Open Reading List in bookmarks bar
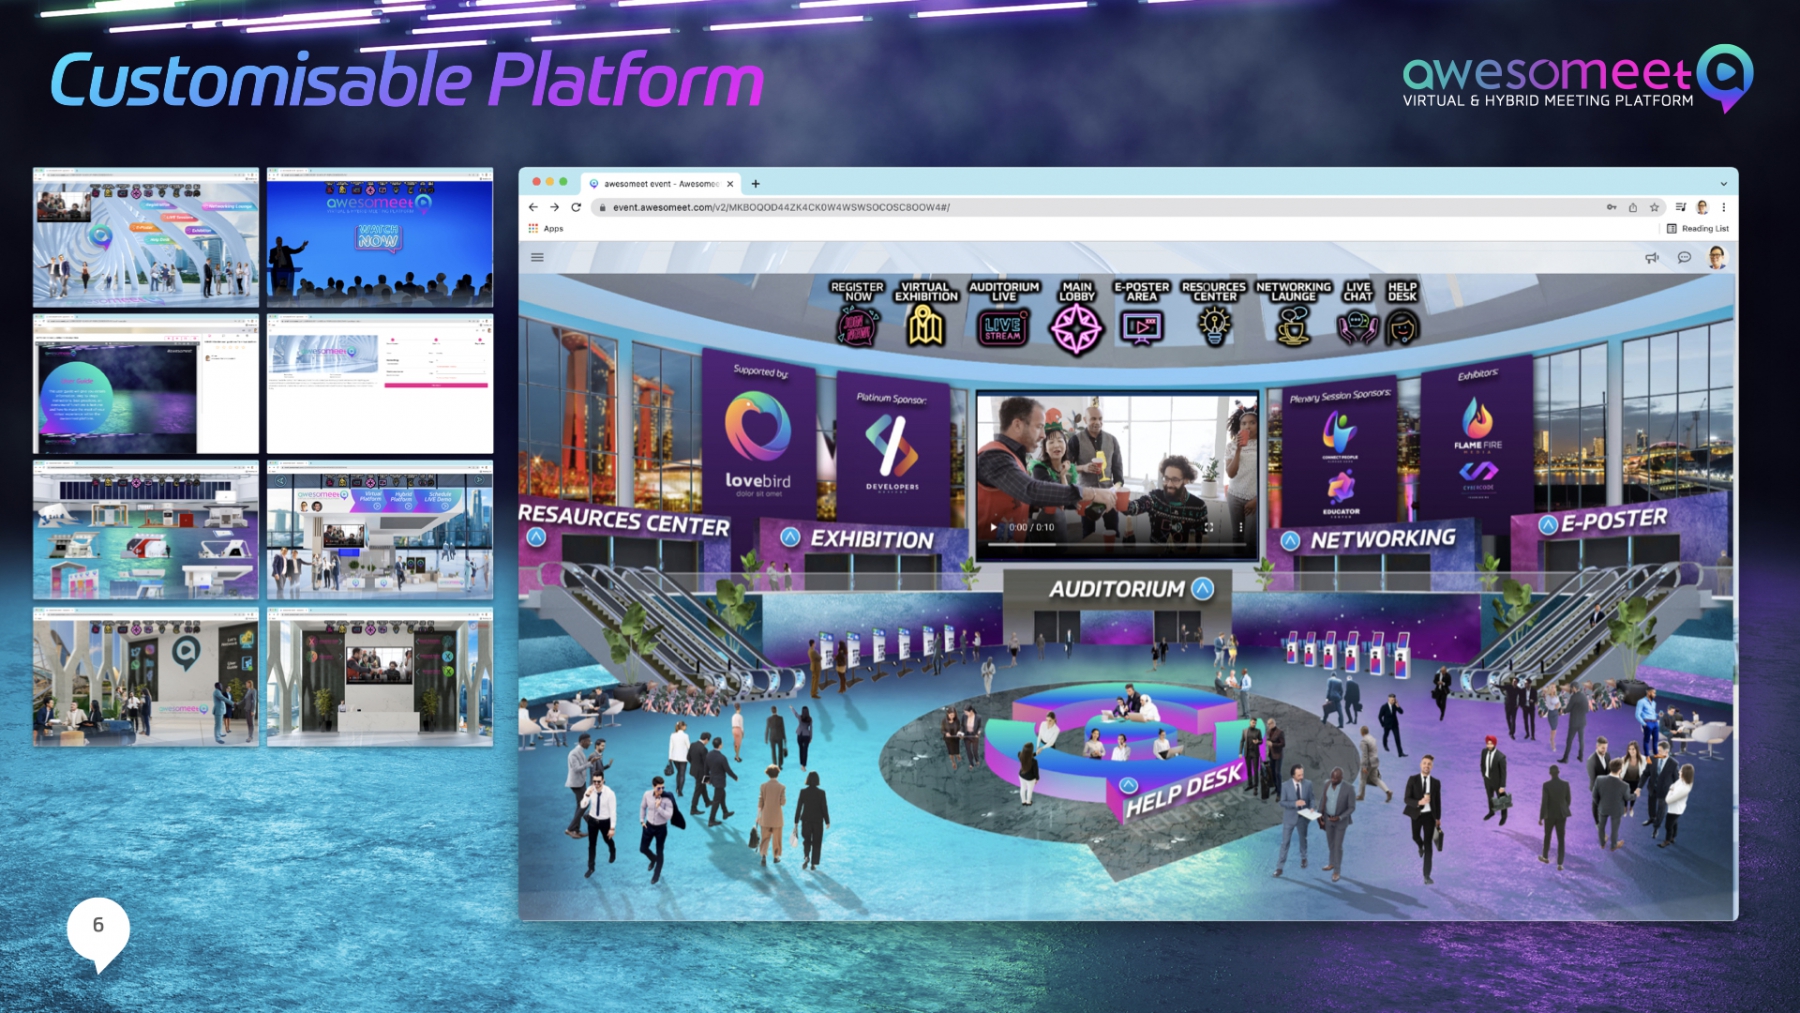1800x1013 pixels. [1697, 229]
